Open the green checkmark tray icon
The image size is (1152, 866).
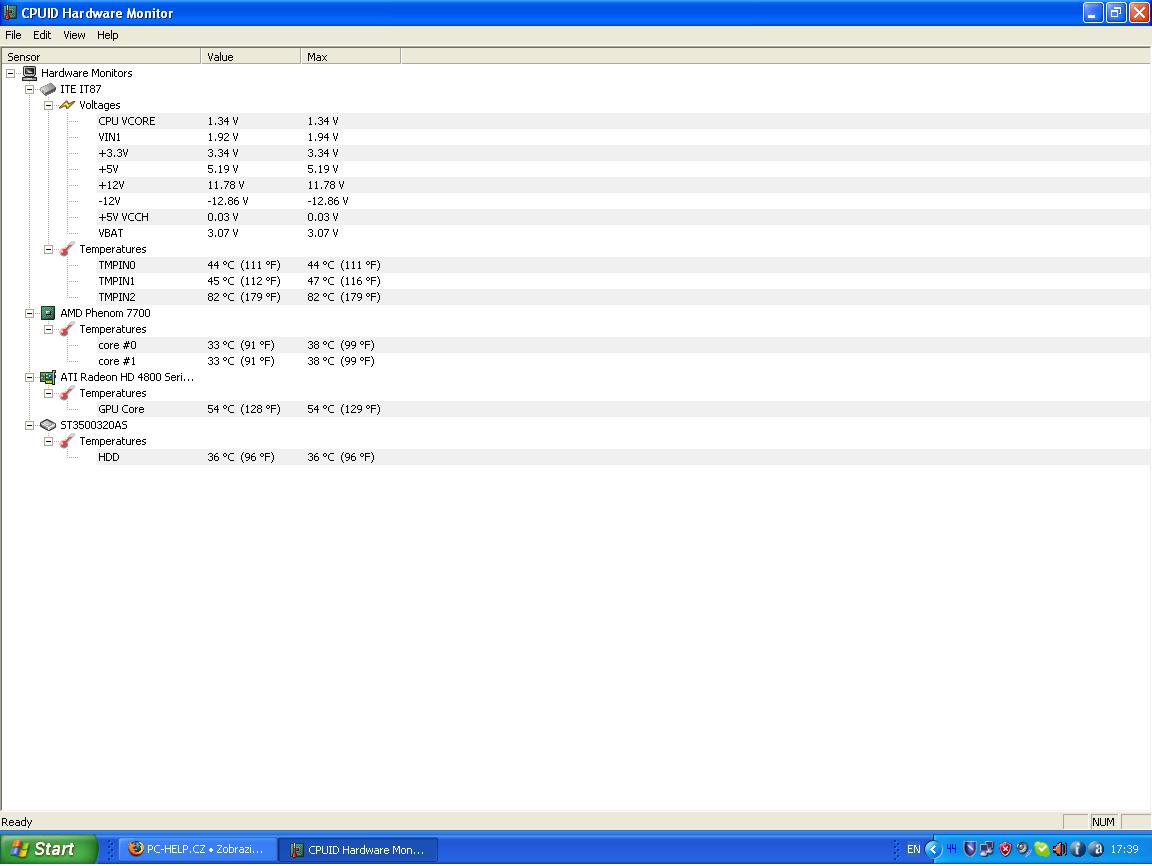click(1041, 849)
